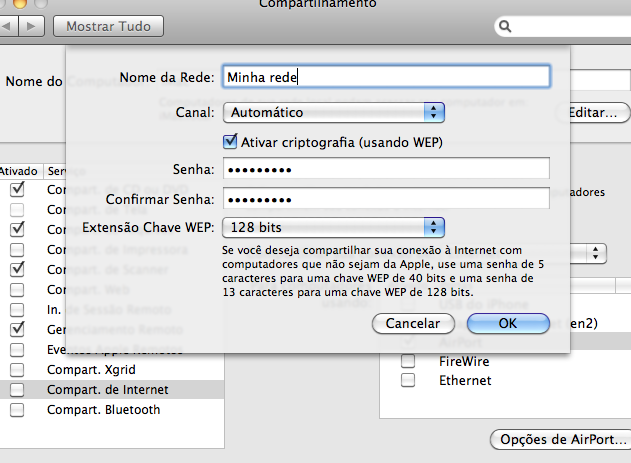The image size is (631, 463).
Task: Focus the Senha password field
Action: (386, 169)
